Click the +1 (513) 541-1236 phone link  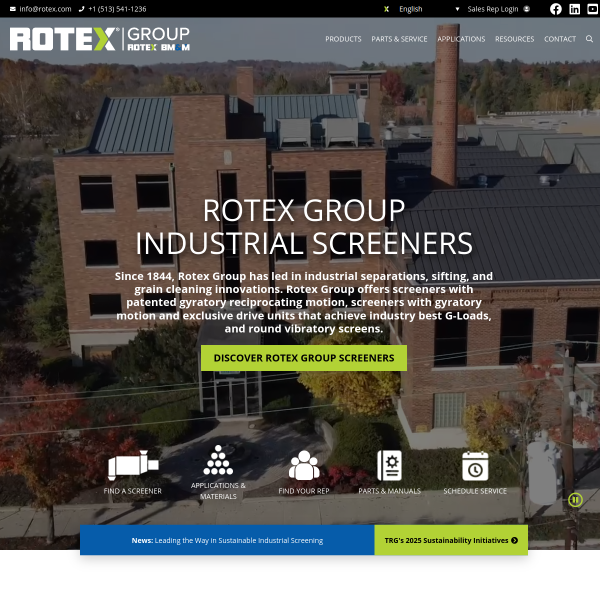click(117, 9)
